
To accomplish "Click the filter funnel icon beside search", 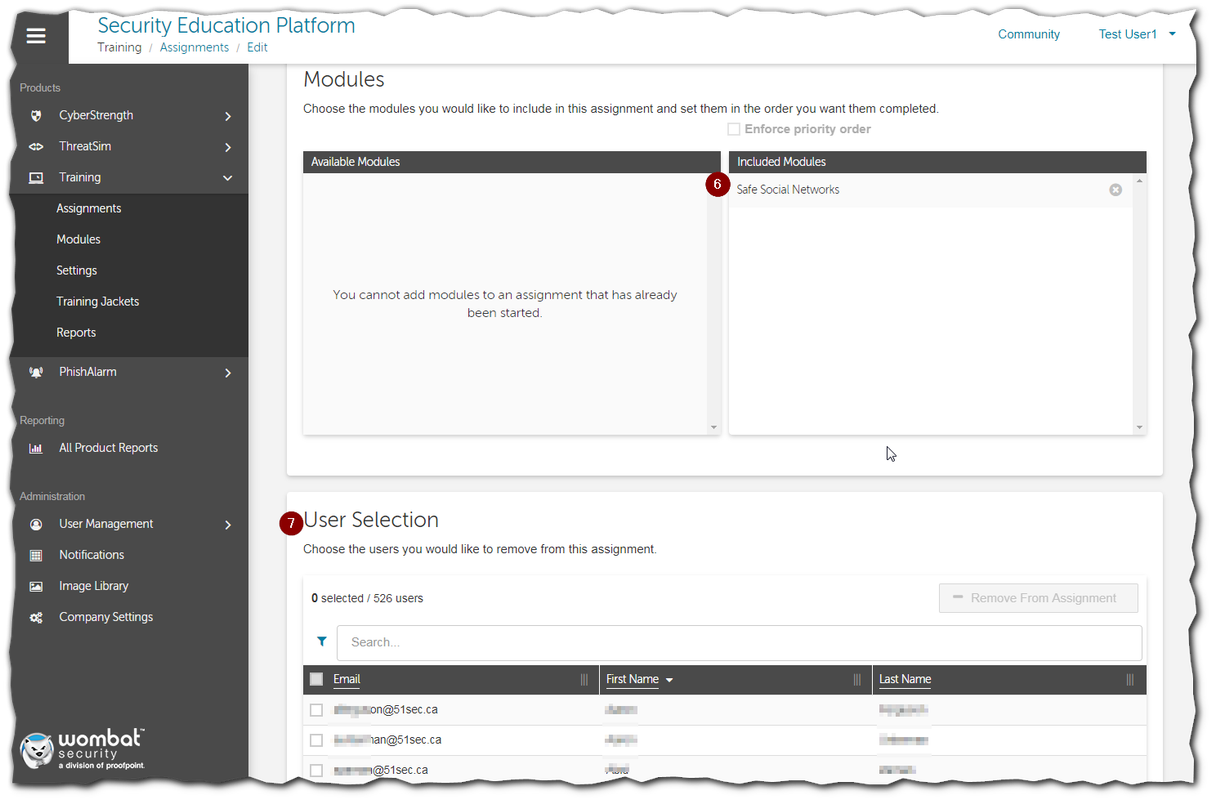I will pos(322,642).
